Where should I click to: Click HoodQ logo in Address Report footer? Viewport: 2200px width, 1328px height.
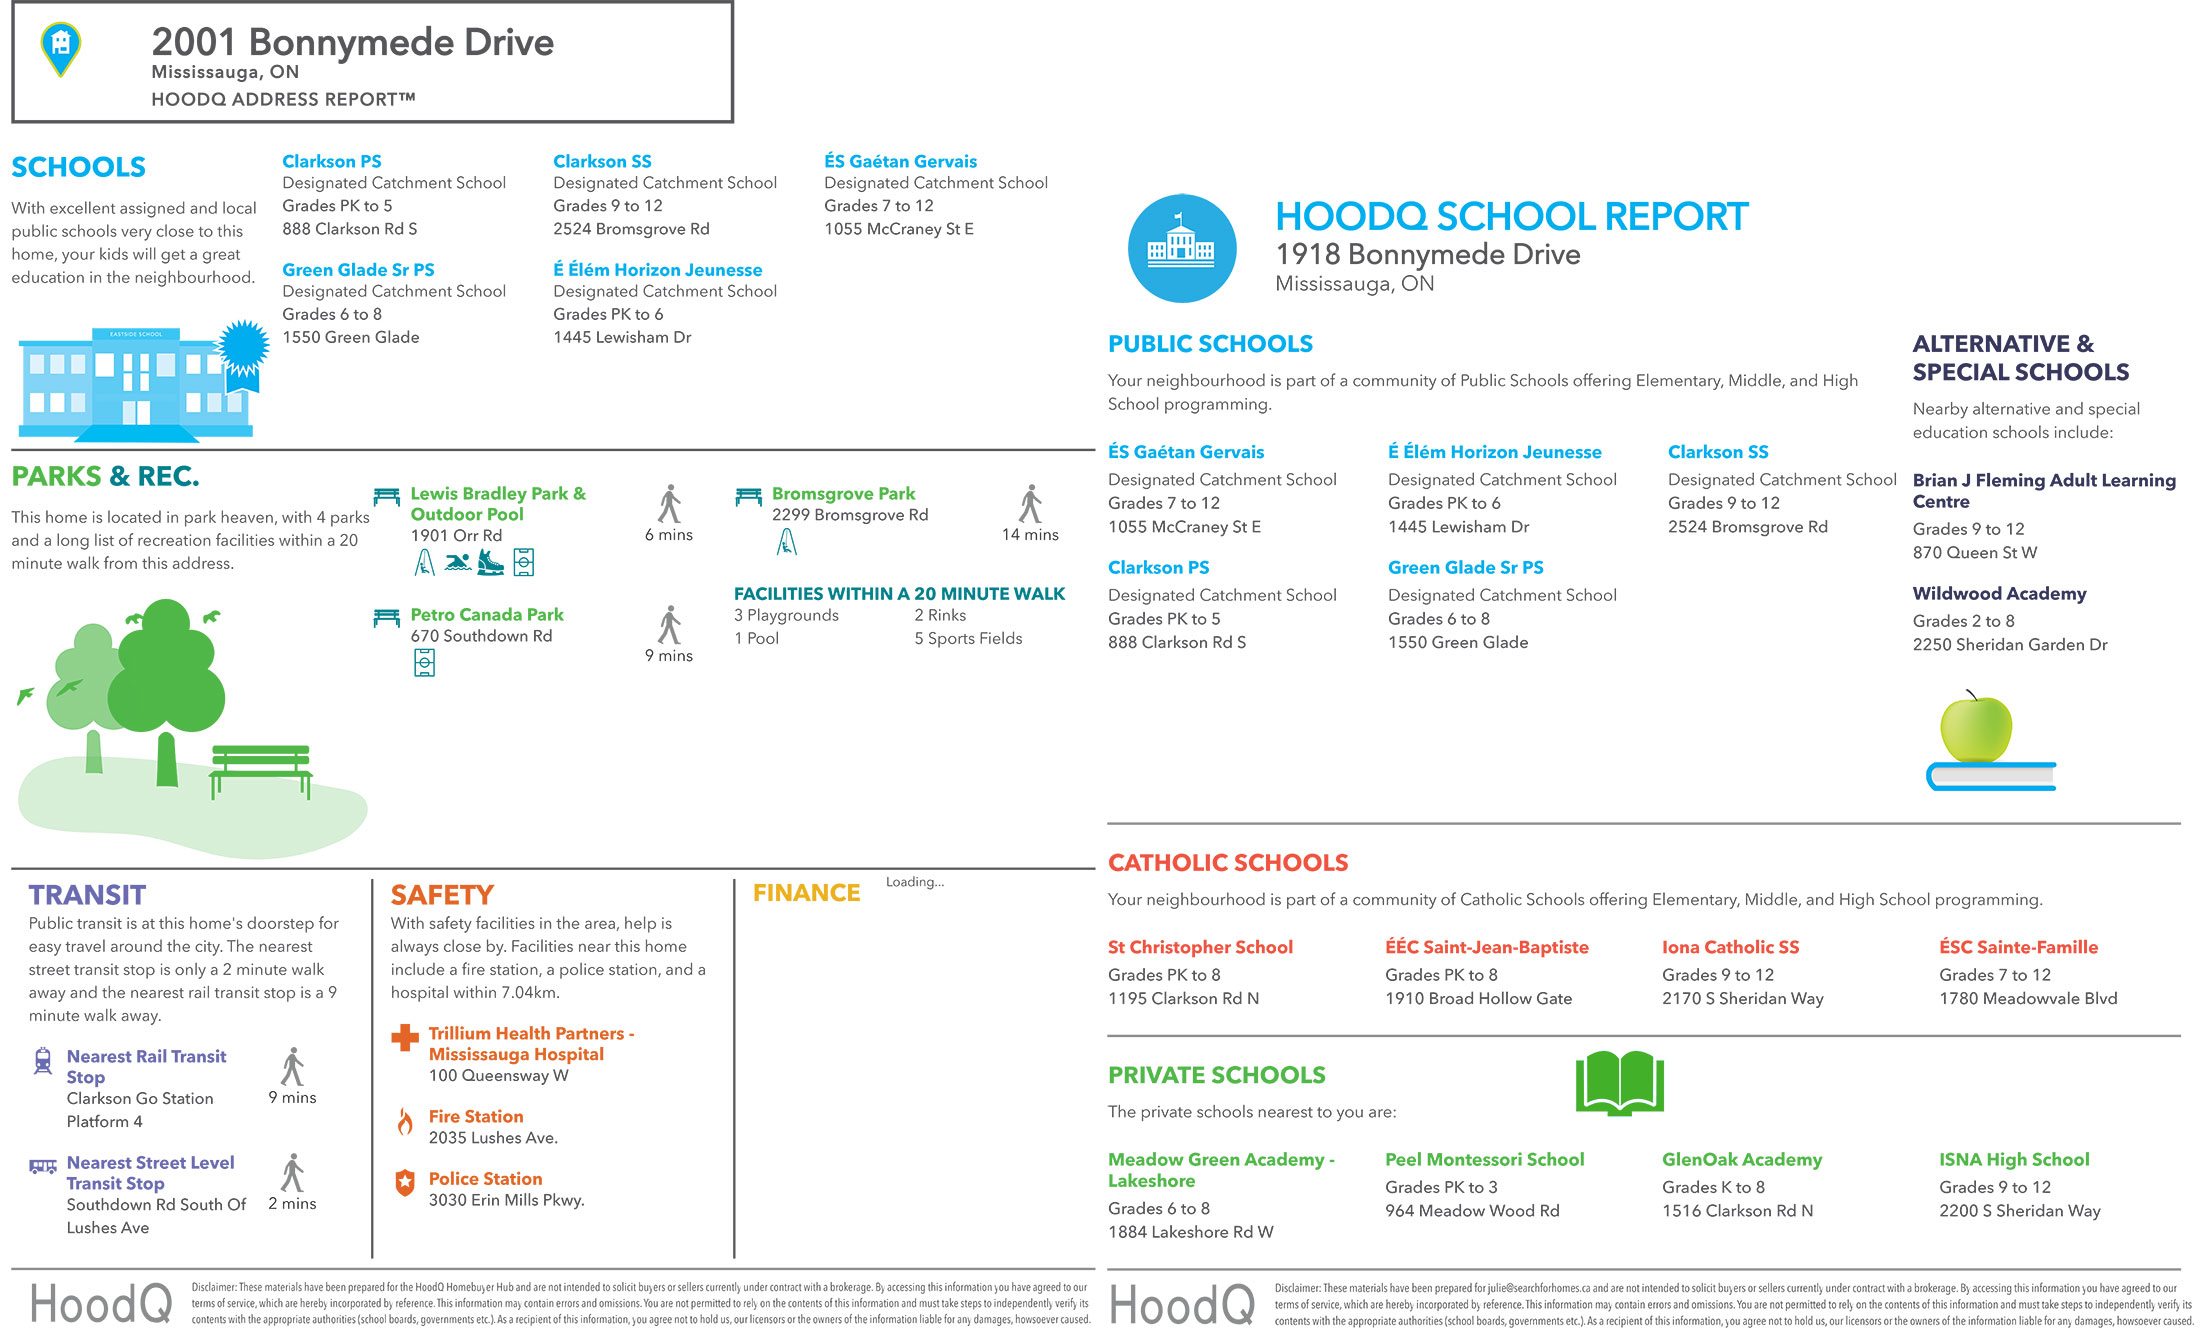[101, 1304]
